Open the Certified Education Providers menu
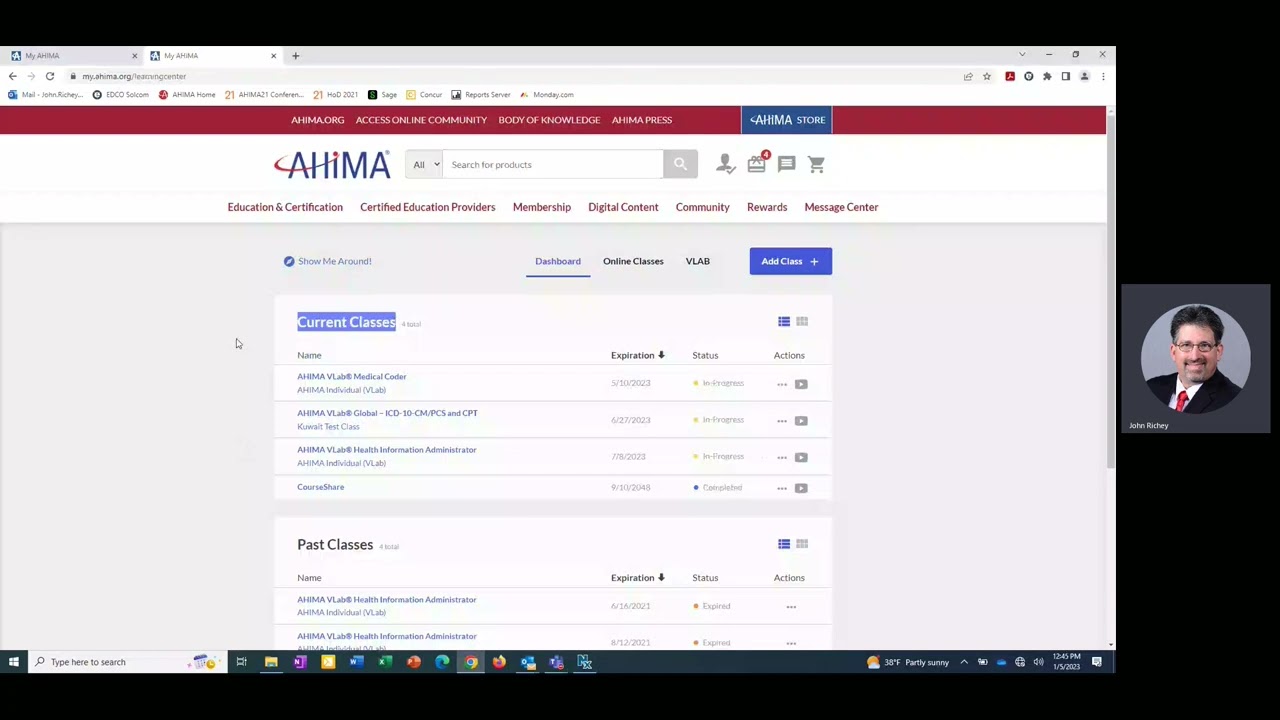1280x720 pixels. pyautogui.click(x=428, y=207)
